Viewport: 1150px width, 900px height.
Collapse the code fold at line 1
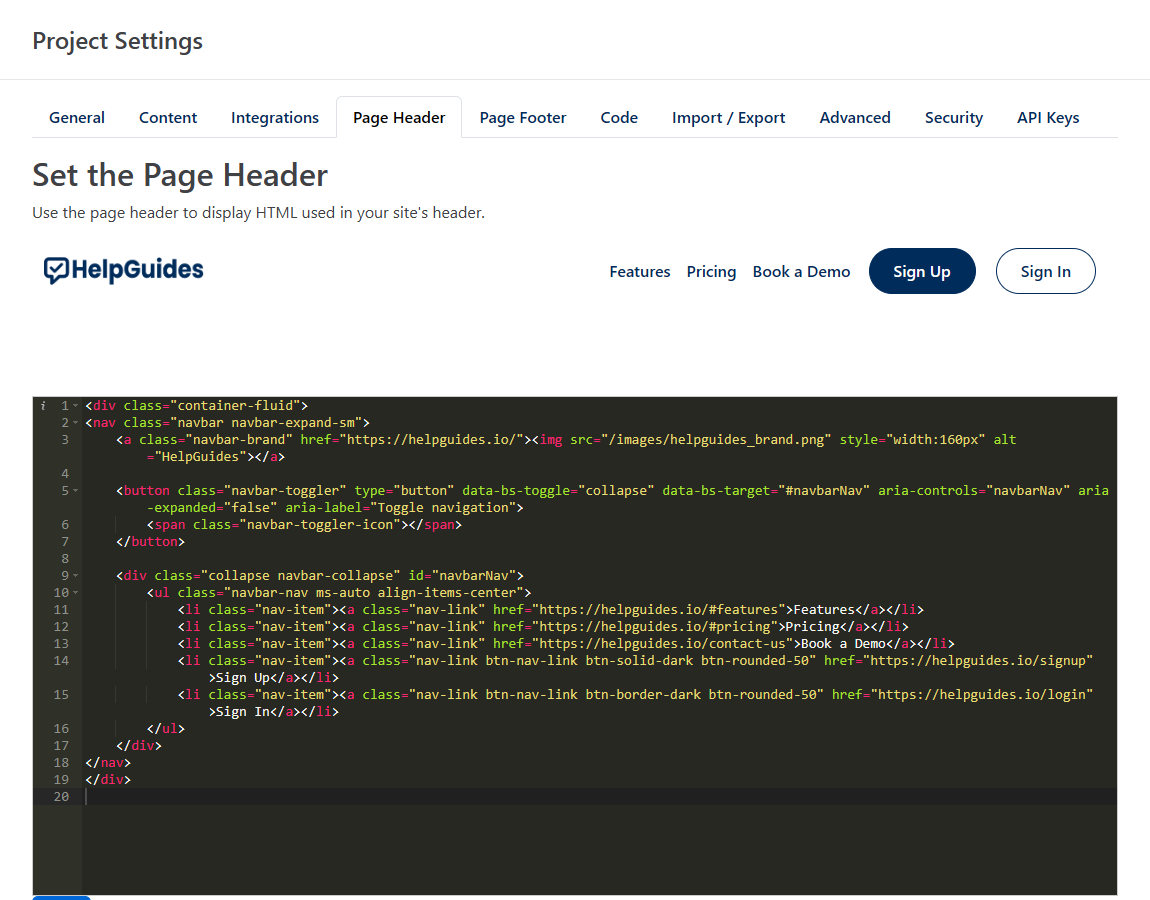click(x=75, y=406)
